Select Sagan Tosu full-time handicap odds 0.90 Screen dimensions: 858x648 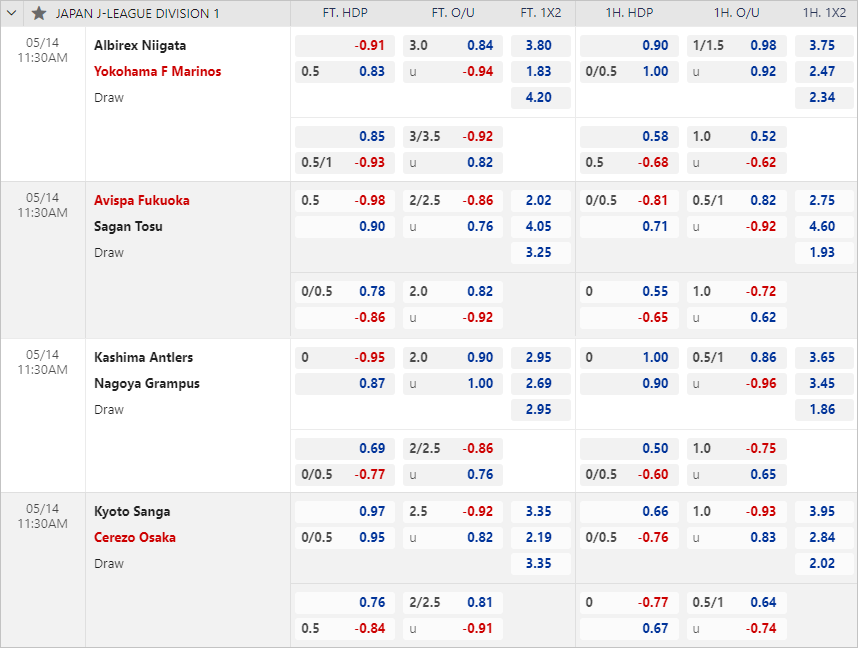tap(345, 227)
